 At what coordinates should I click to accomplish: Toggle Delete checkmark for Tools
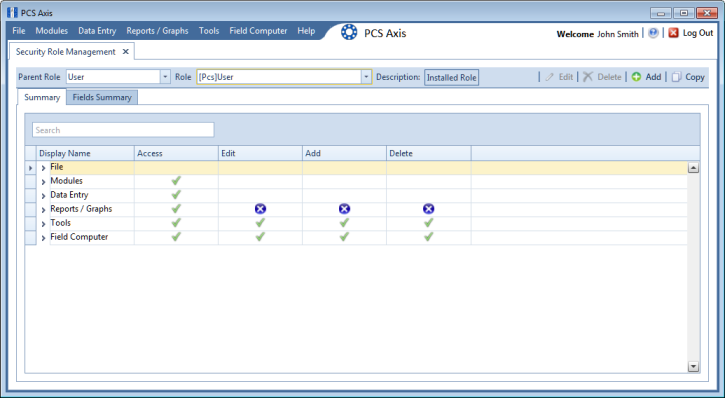pyautogui.click(x=429, y=223)
